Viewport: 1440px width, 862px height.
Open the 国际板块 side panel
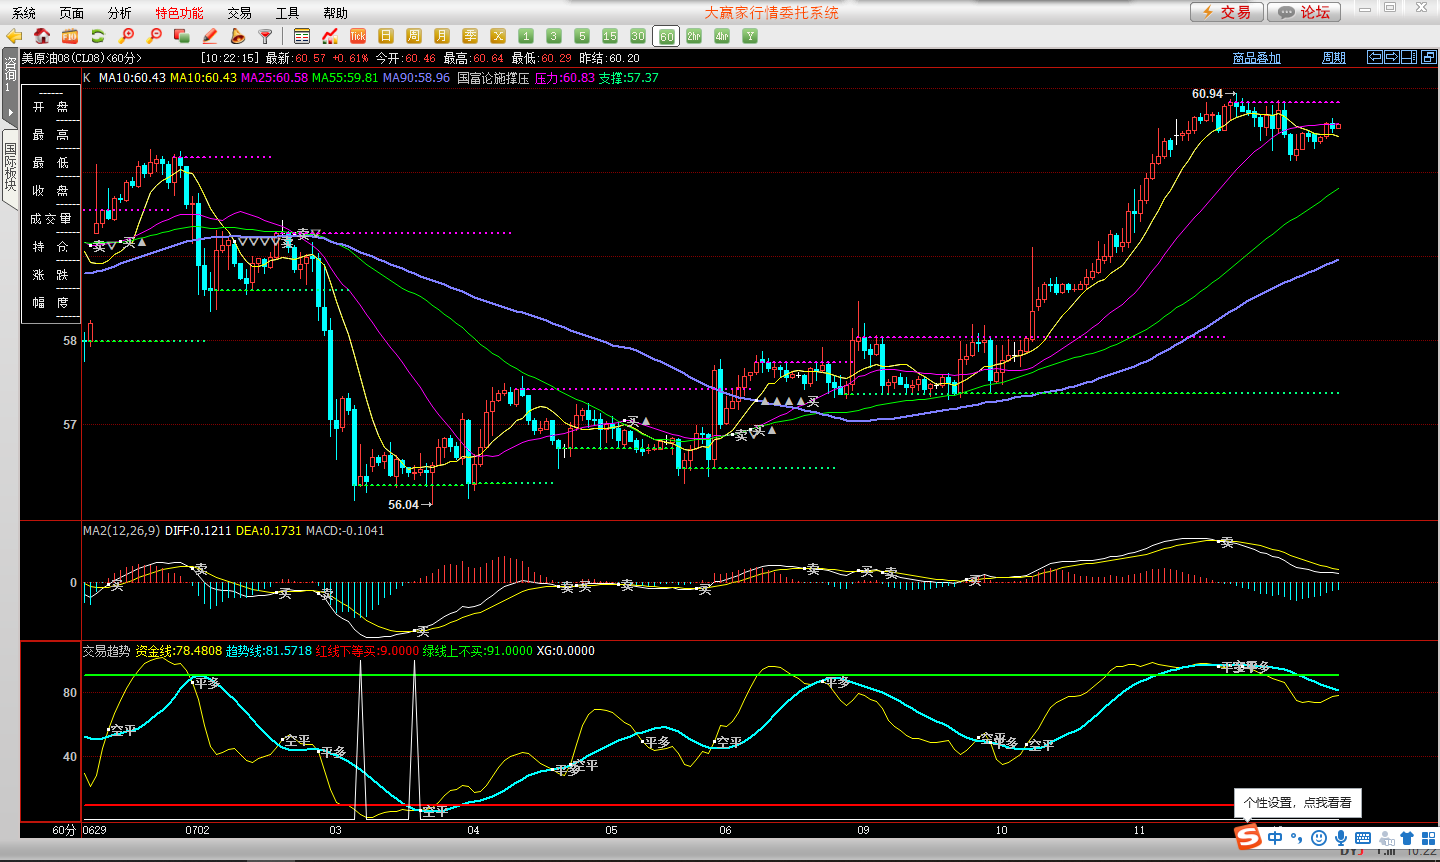click(x=10, y=167)
